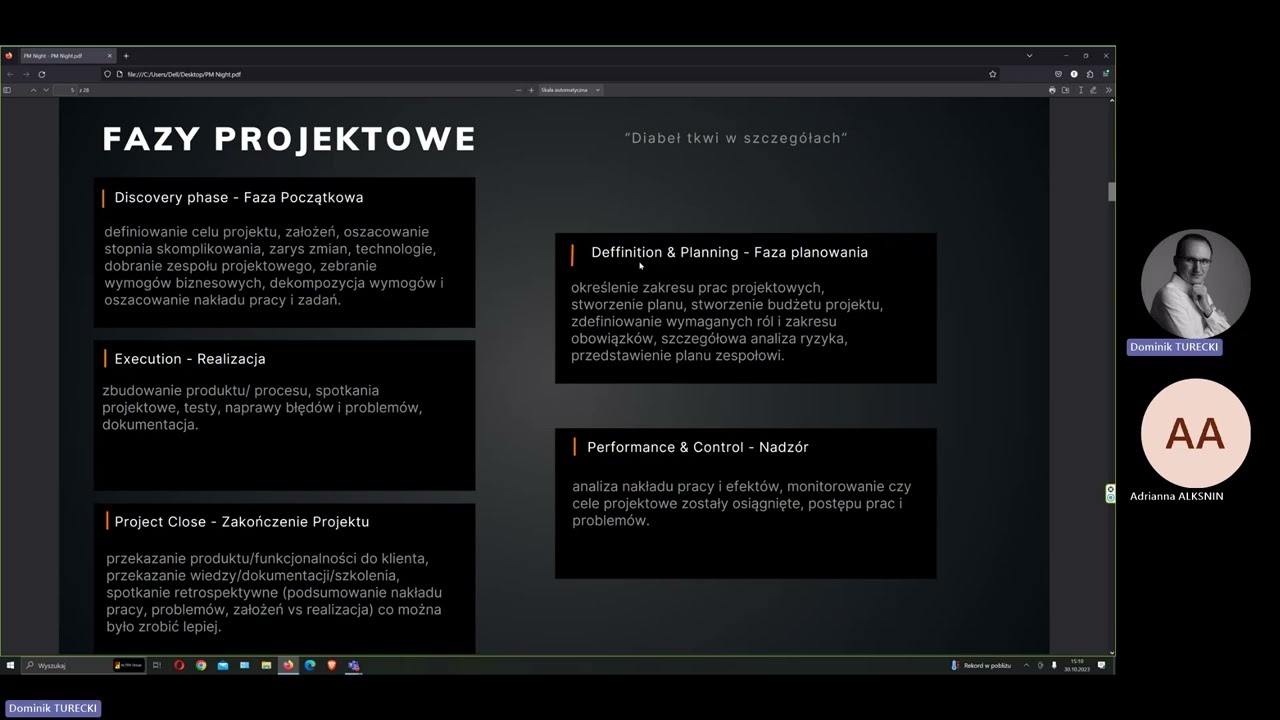Zoom out the PDF document
Viewport: 1280px width, 720px height.
coord(518,90)
